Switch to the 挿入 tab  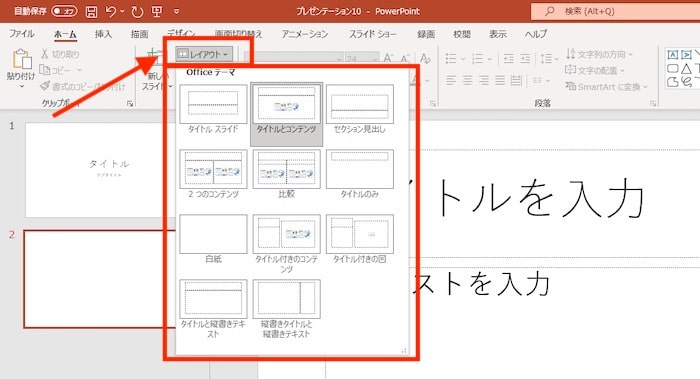103,34
